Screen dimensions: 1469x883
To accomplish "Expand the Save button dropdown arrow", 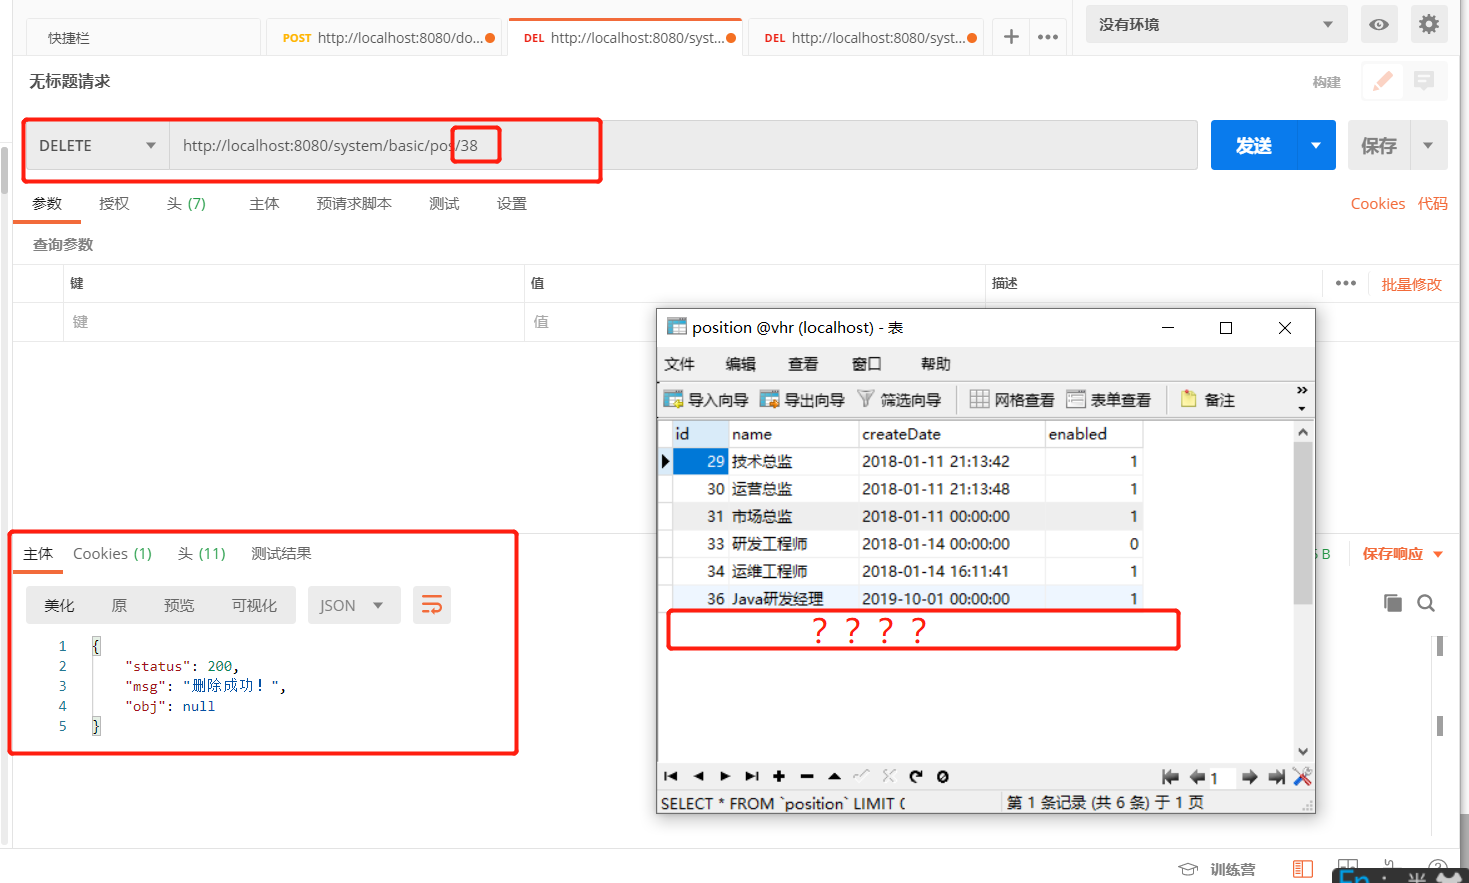I will [x=1428, y=145].
